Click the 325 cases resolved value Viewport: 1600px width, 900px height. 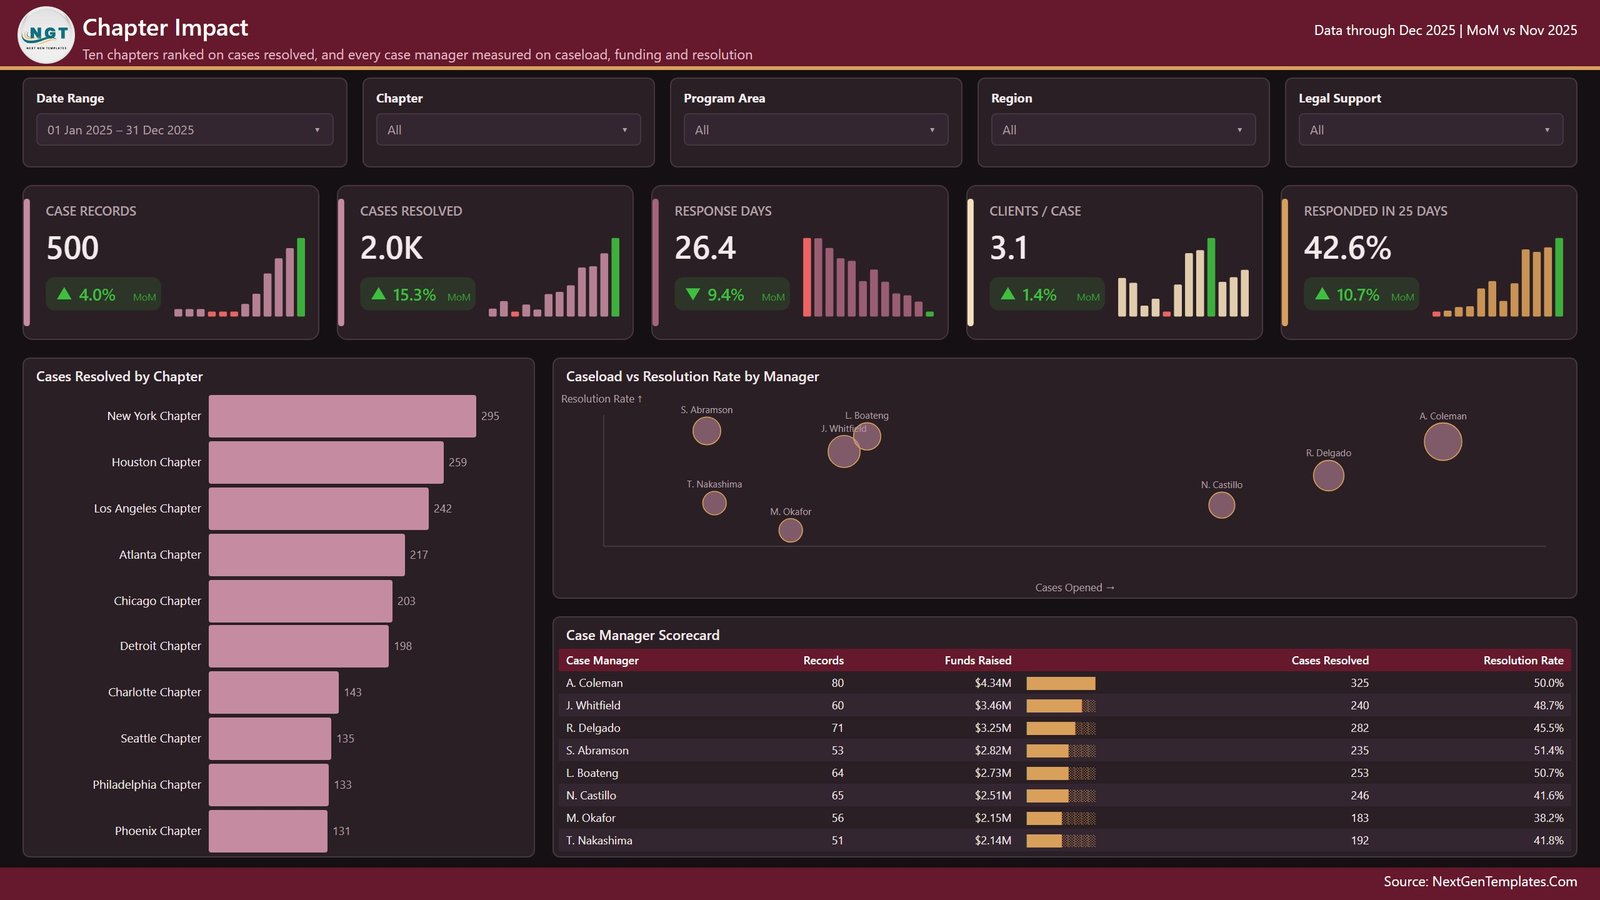click(x=1359, y=683)
